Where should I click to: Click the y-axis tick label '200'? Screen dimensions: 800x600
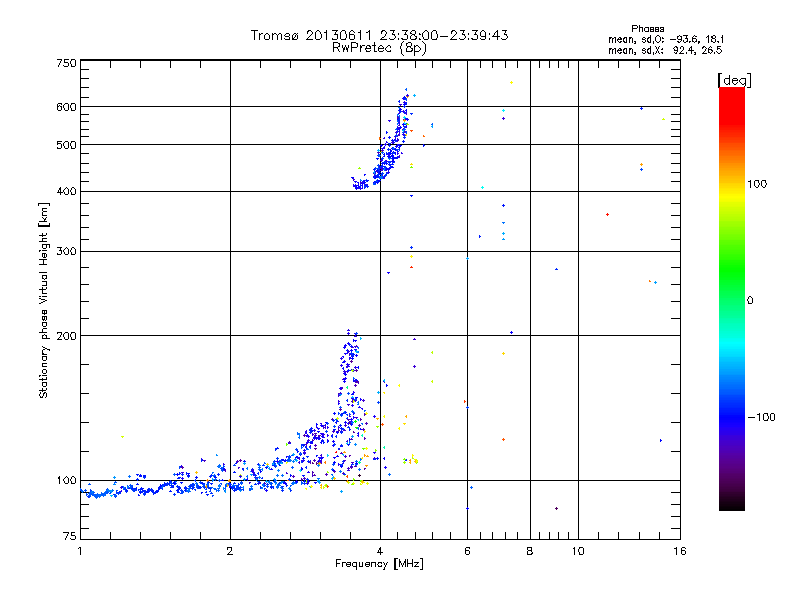(66, 336)
